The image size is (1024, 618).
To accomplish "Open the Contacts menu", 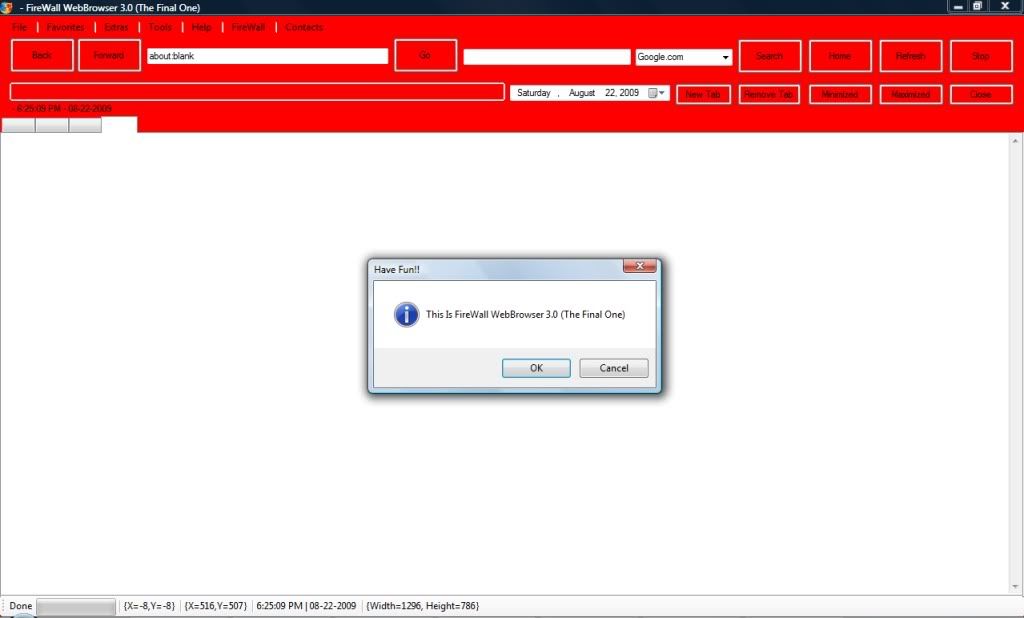I will tap(304, 27).
